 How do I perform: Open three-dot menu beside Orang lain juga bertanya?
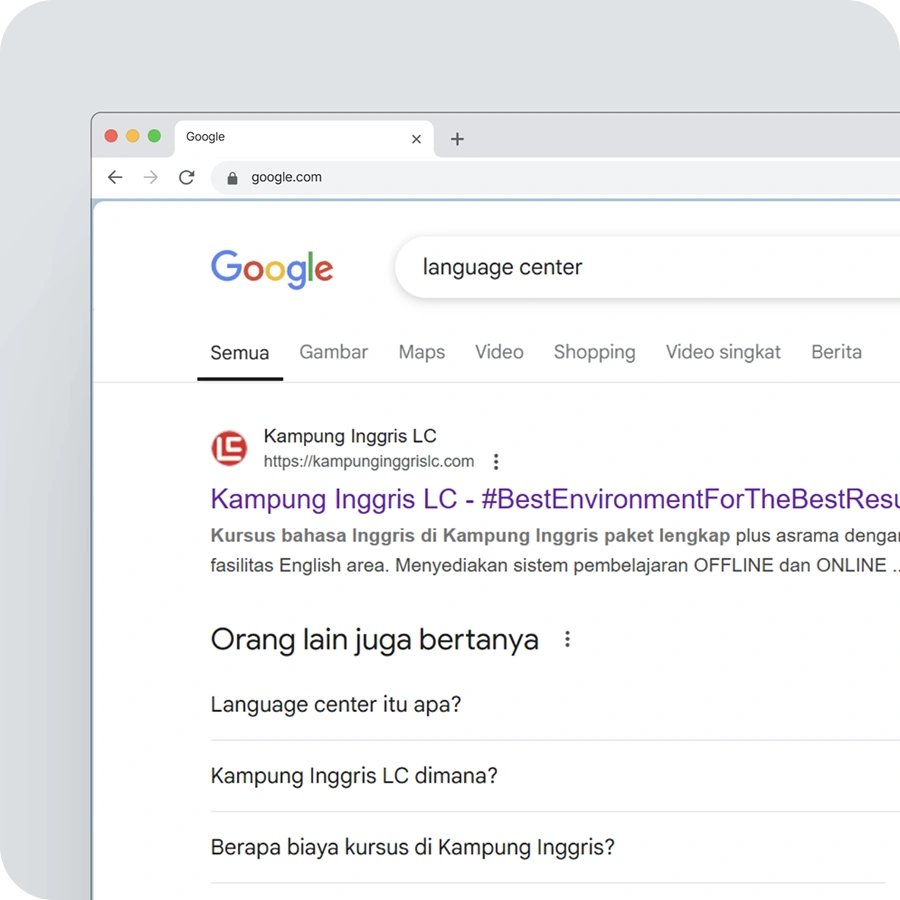[567, 639]
